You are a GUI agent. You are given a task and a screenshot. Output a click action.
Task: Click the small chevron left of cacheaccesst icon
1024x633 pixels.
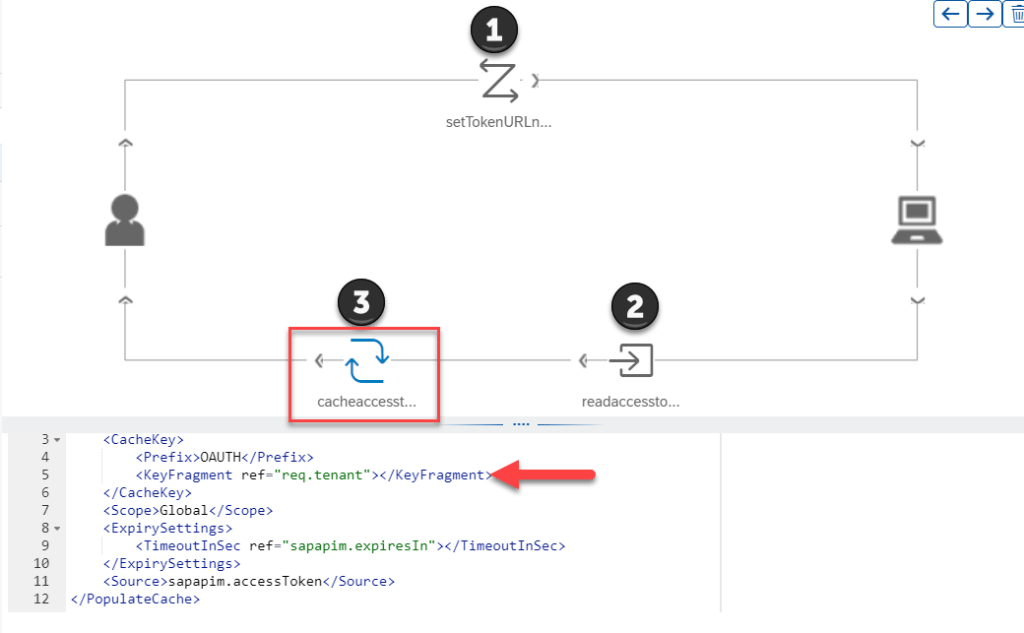[318, 360]
